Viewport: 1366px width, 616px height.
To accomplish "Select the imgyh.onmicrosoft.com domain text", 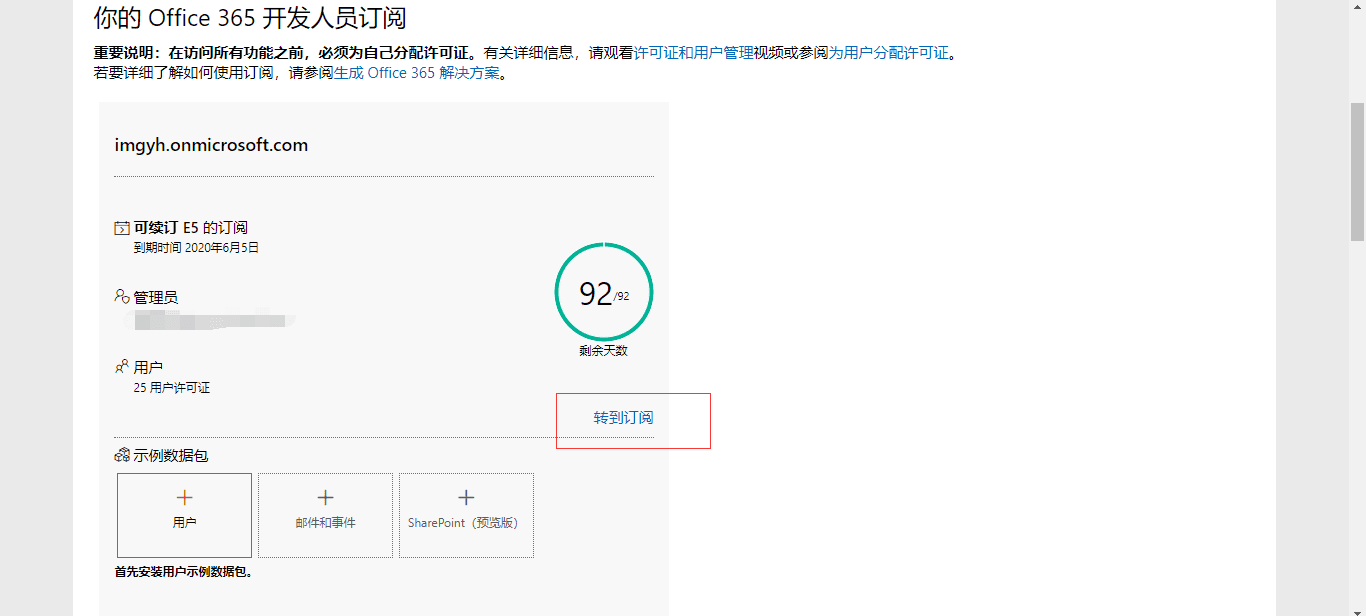I will point(211,145).
